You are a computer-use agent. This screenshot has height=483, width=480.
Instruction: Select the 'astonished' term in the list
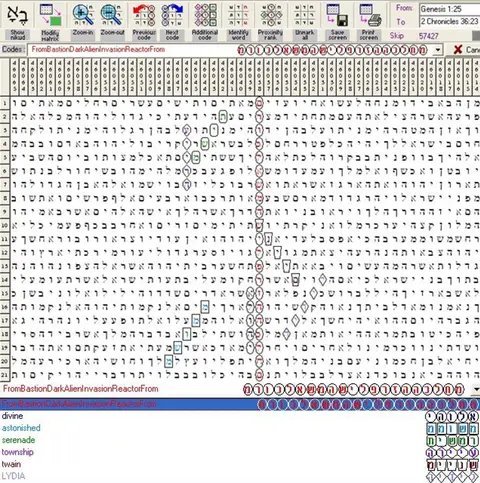[x=21, y=428]
